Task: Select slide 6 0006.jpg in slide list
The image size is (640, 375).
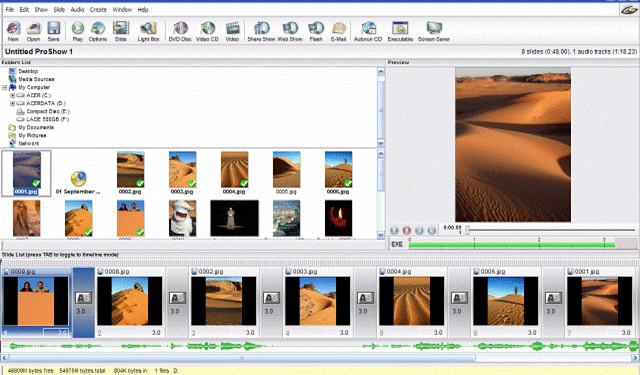Action: [505, 302]
